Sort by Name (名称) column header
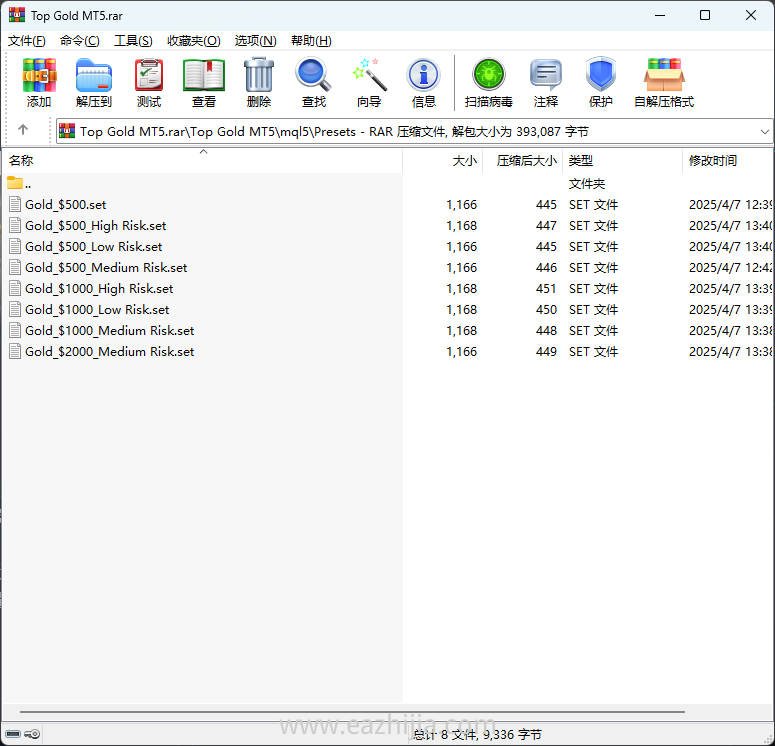This screenshot has width=775, height=746. point(202,161)
